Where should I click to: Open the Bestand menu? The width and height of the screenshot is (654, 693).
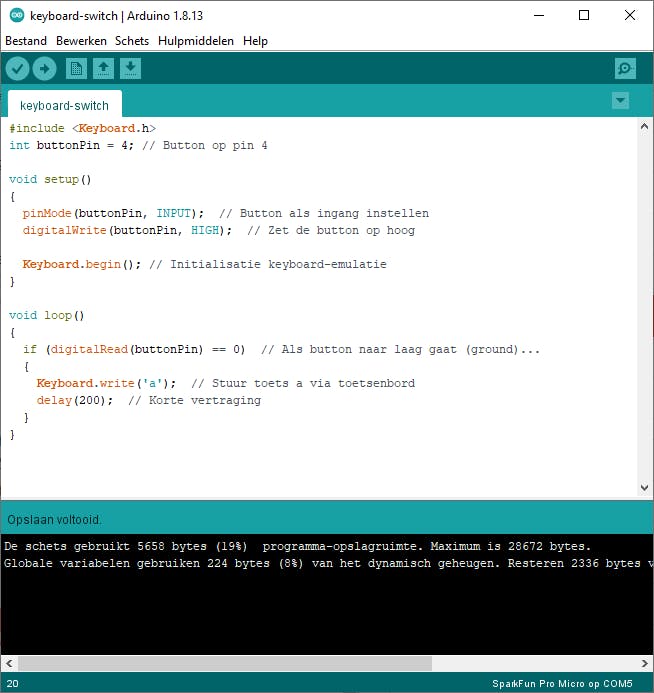point(26,41)
